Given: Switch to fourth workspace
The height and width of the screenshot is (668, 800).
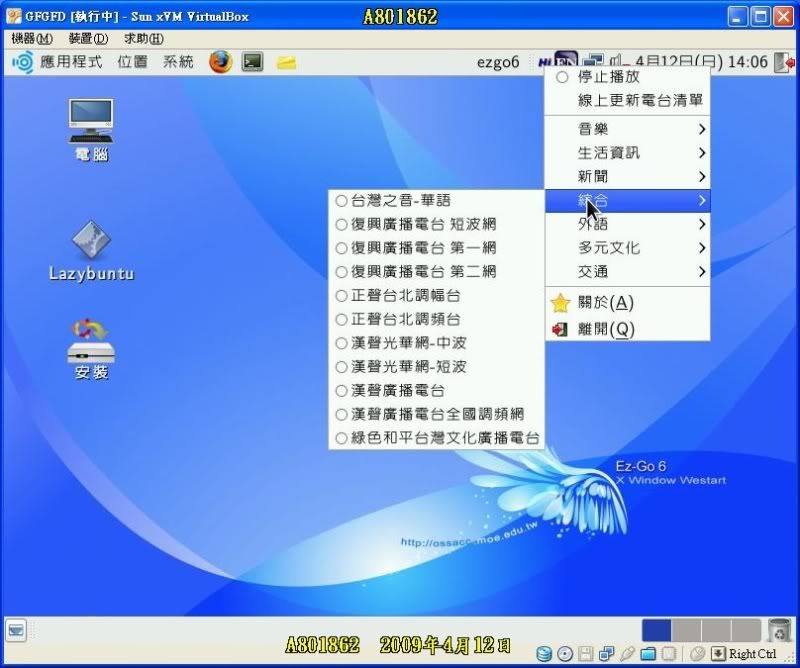Looking at the screenshot, I should pos(745,630).
